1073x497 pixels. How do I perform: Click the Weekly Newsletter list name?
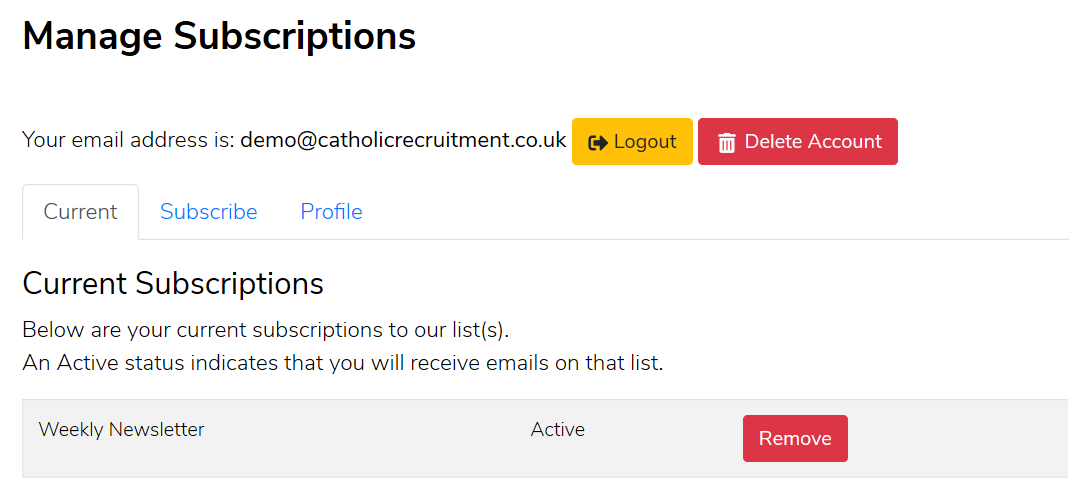(x=121, y=430)
